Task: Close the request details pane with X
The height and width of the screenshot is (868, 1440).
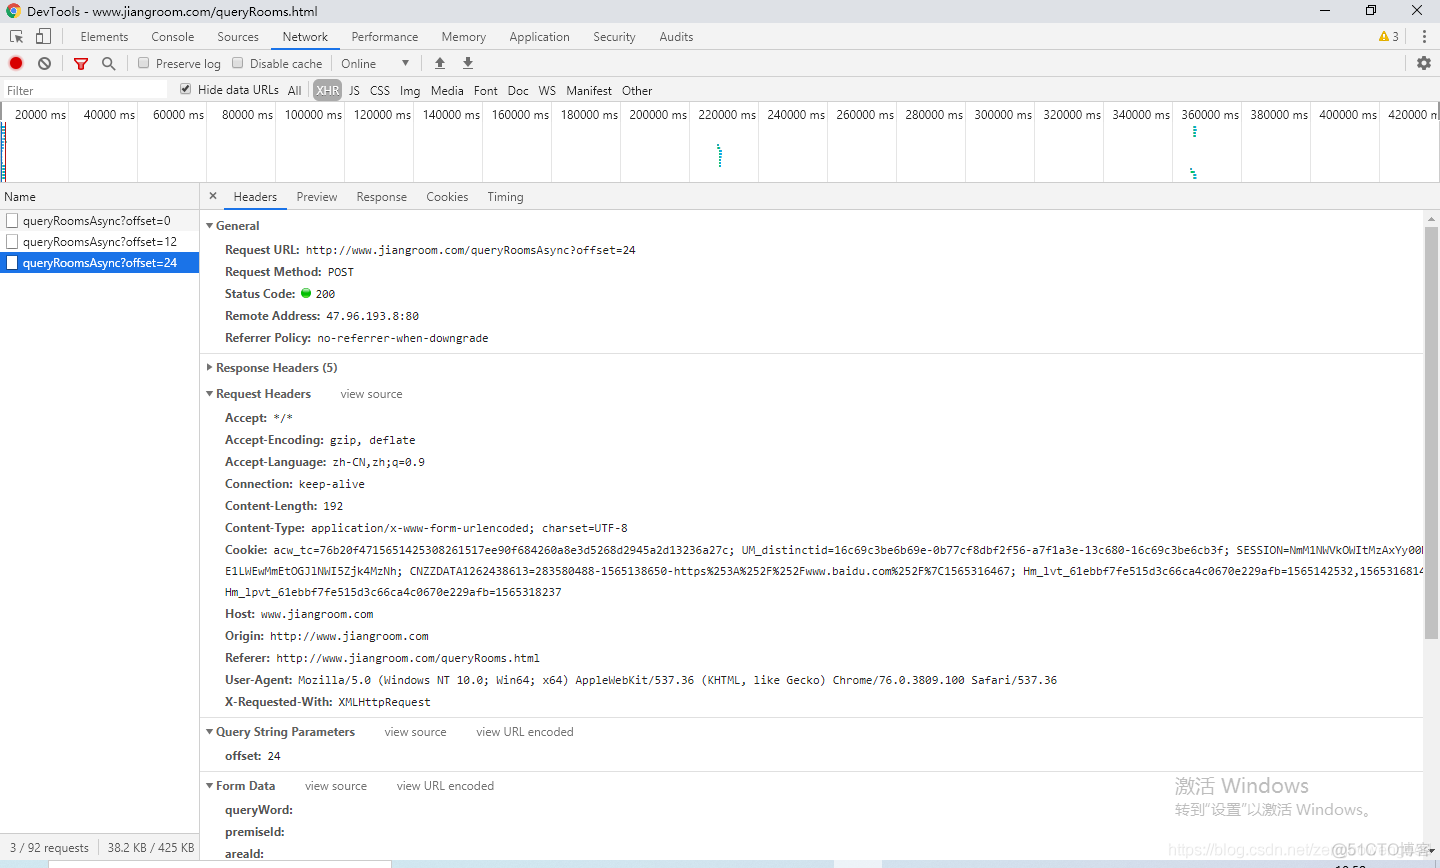Action: click(x=213, y=196)
